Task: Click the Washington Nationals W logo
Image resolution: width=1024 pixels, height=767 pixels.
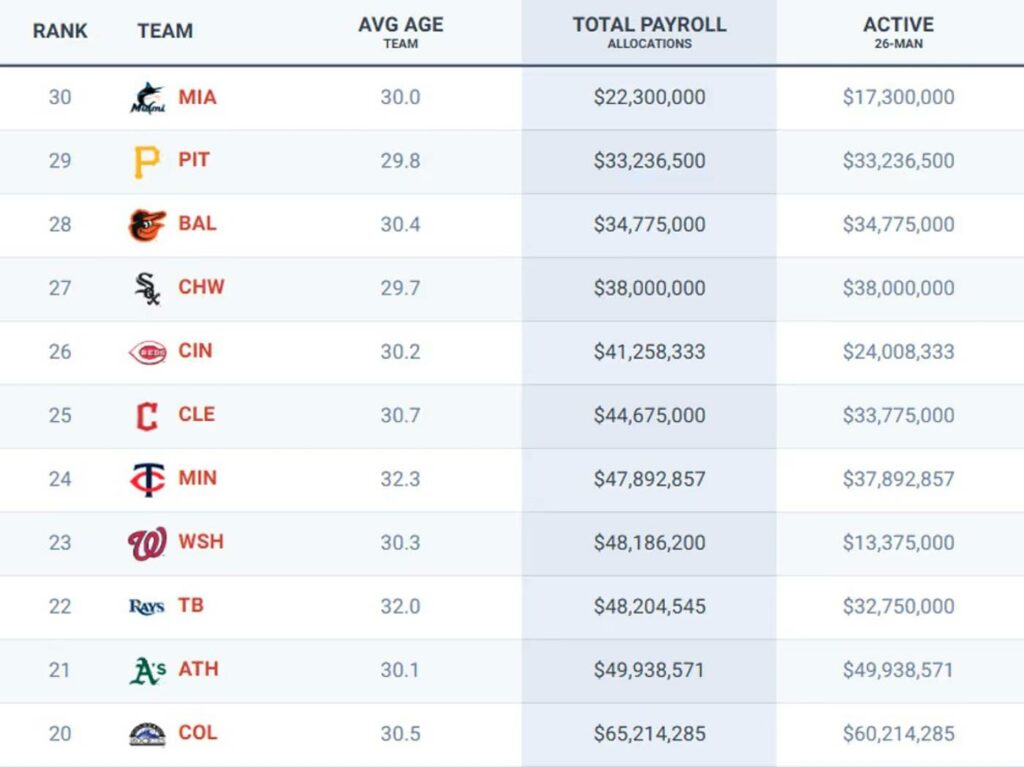Action: 147,543
